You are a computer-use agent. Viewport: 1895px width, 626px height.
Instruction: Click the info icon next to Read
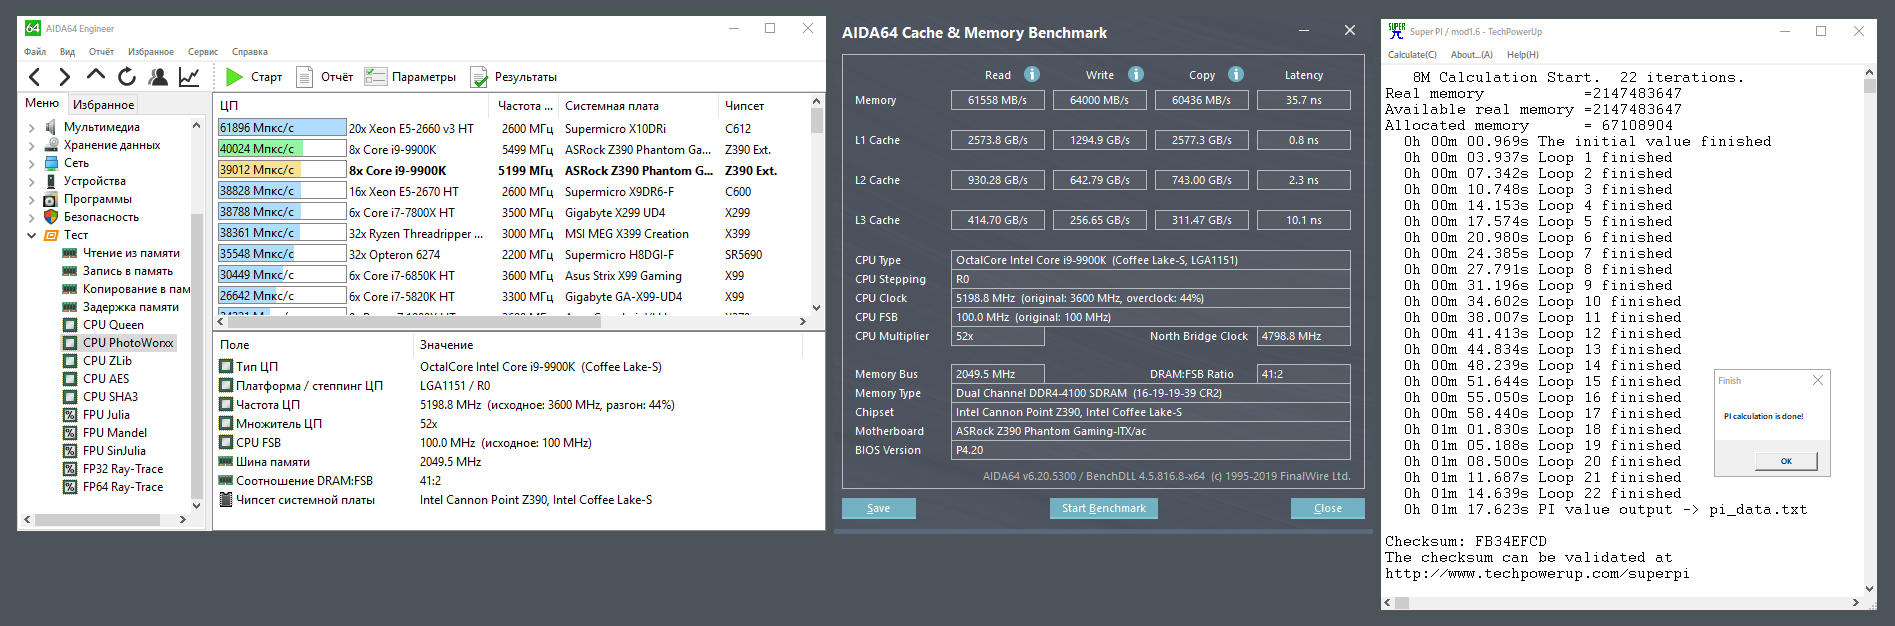point(1032,74)
